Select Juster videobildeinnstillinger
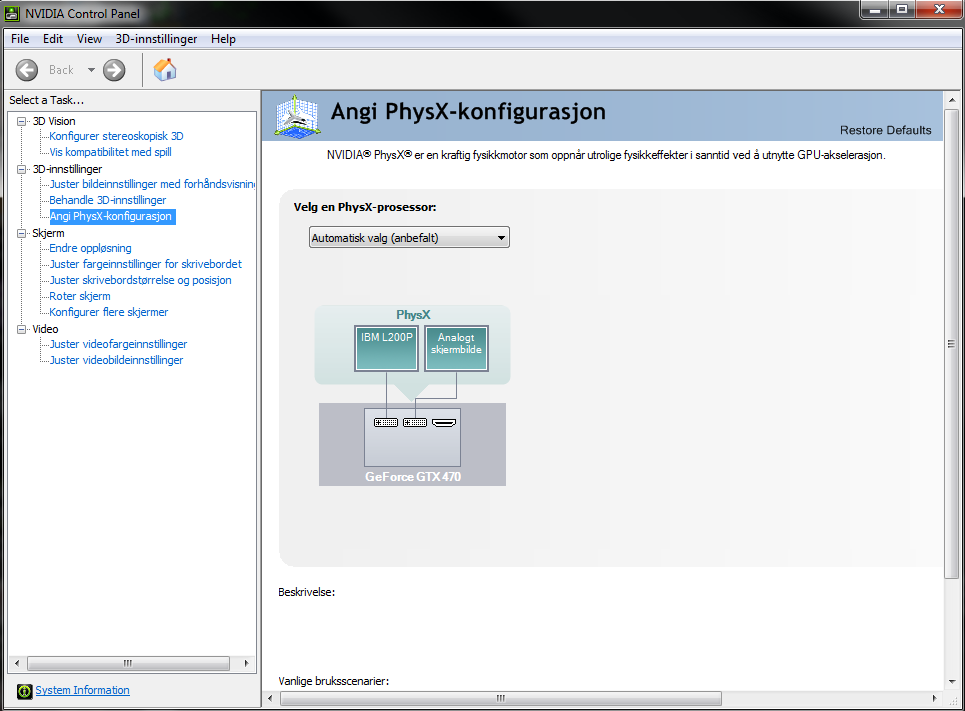965x711 pixels. (x=116, y=360)
